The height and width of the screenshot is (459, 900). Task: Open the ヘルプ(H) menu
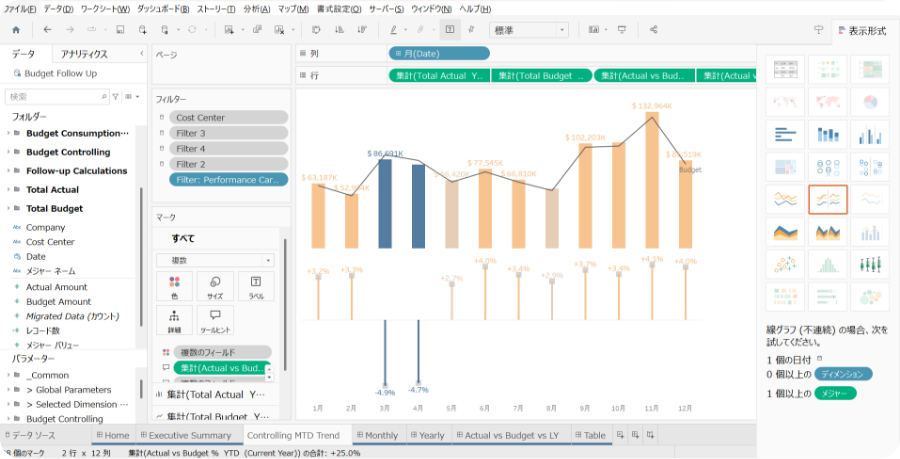pos(475,9)
